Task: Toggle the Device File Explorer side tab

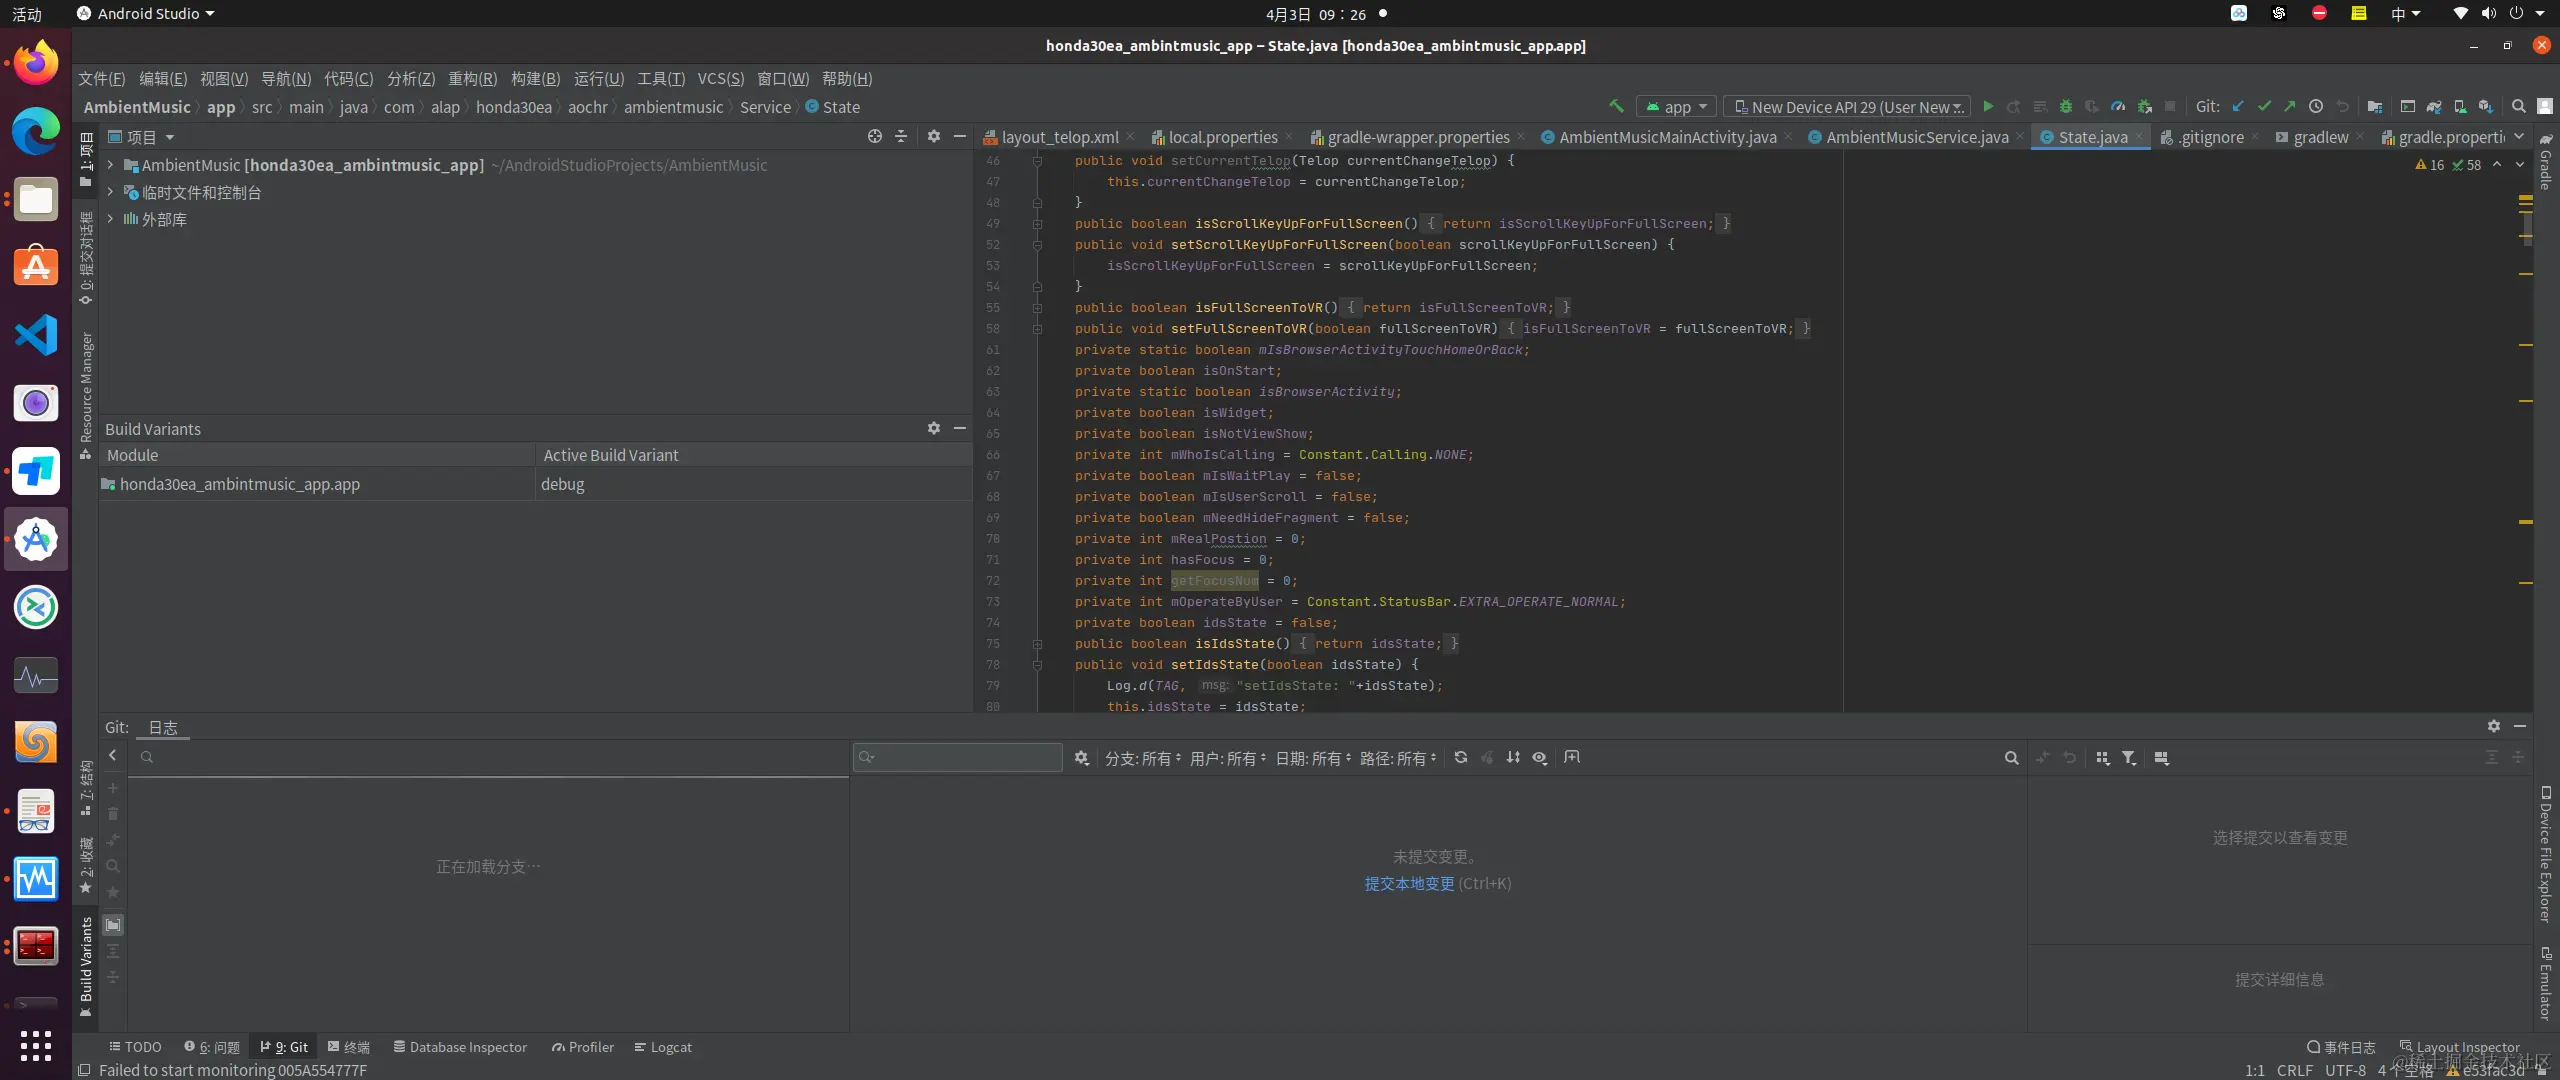Action: click(2546, 853)
